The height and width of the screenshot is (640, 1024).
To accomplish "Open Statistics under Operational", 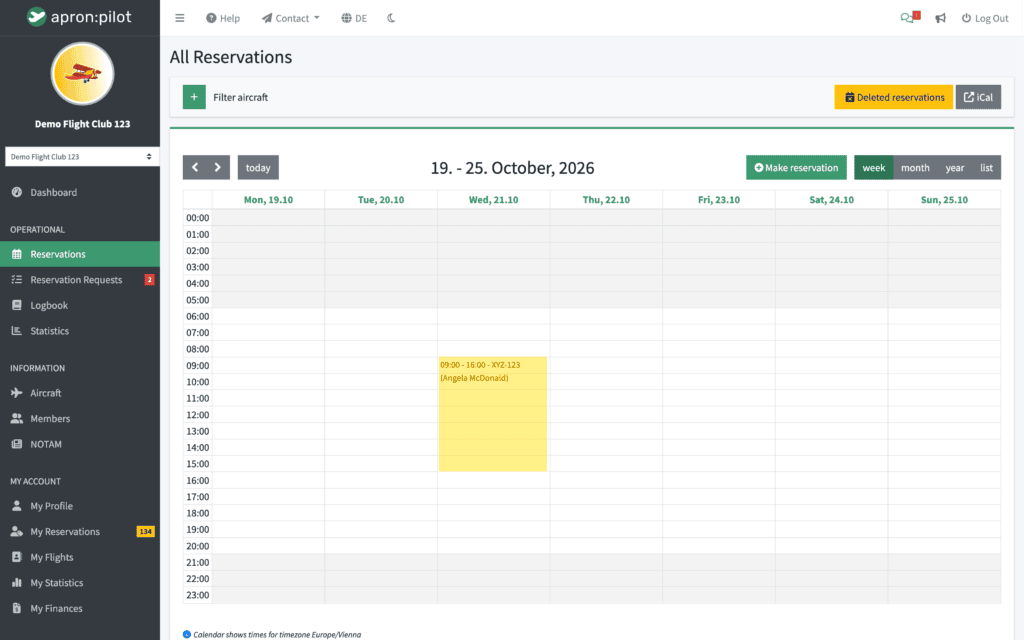I will coord(80,330).
